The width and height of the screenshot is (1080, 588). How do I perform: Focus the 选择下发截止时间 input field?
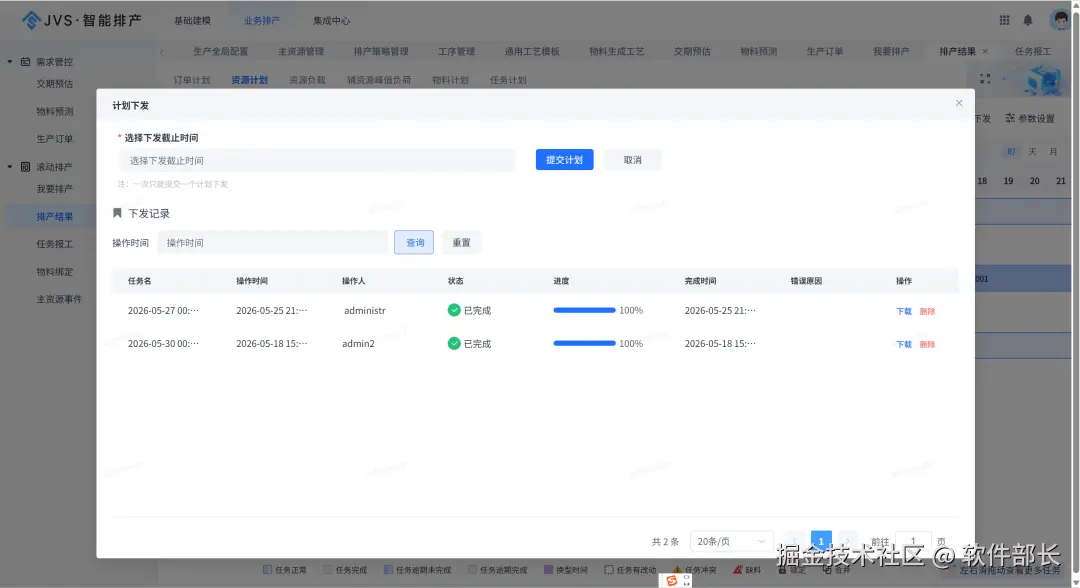pos(317,160)
